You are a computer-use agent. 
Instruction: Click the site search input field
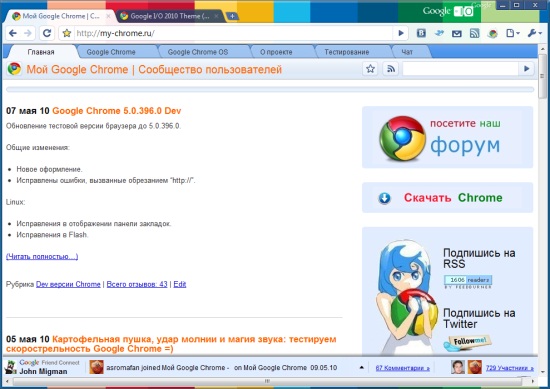(461, 69)
